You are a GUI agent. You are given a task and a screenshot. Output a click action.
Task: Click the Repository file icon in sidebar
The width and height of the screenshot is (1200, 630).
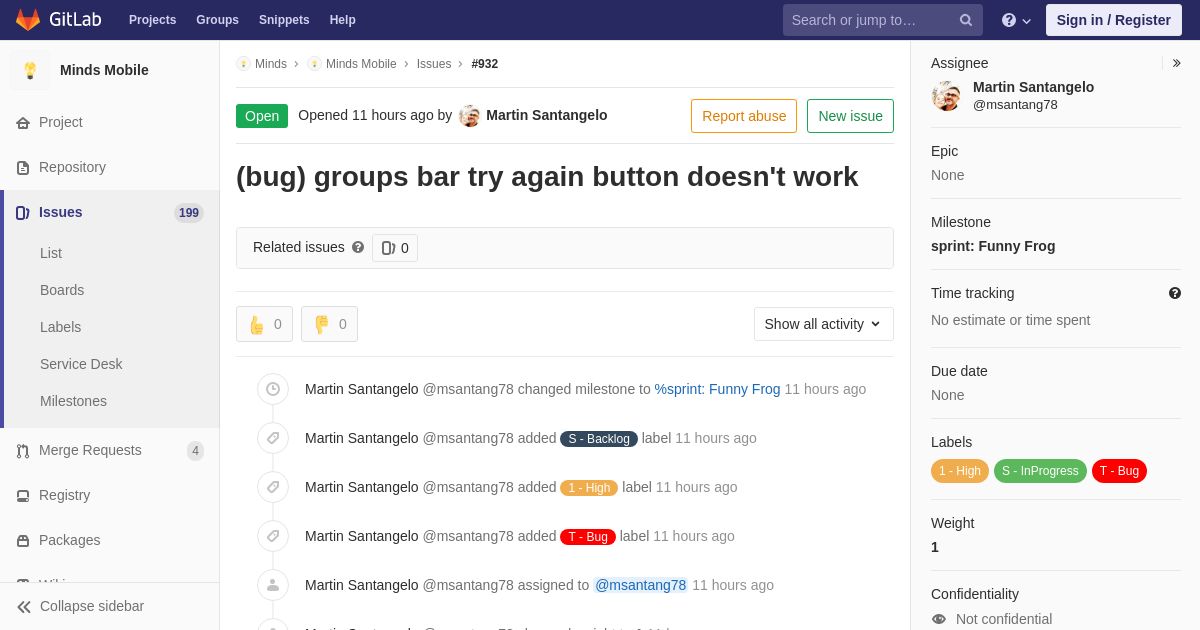click(23, 168)
